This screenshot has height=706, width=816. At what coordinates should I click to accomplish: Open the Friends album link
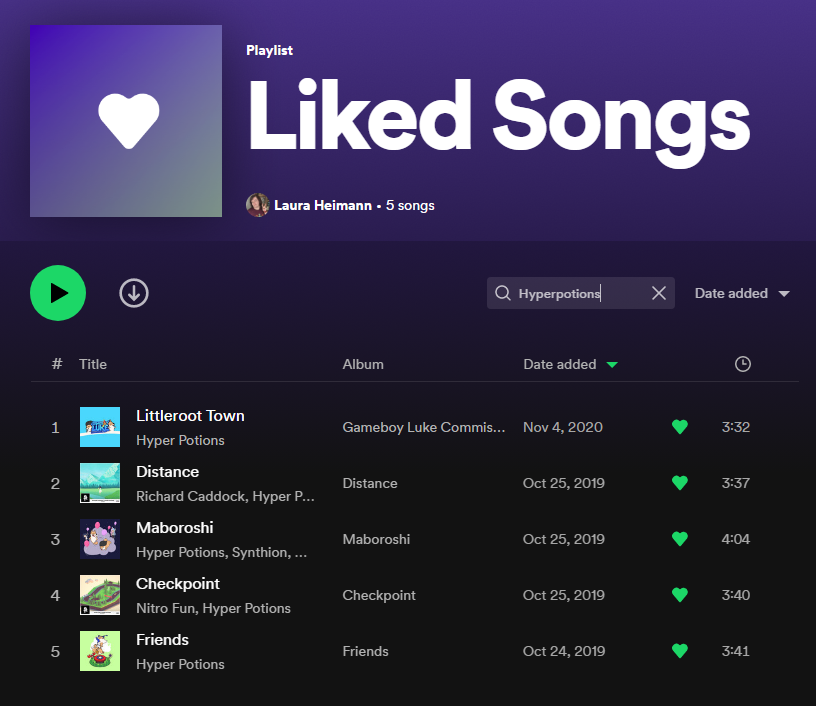(365, 651)
